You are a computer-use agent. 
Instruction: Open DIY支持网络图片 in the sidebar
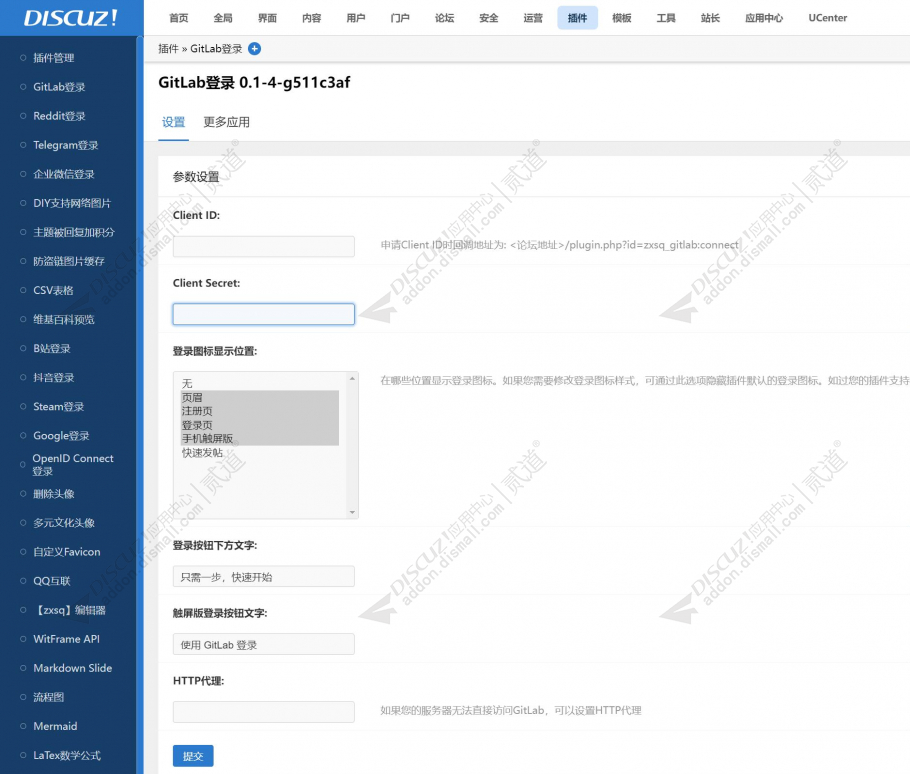(x=72, y=202)
